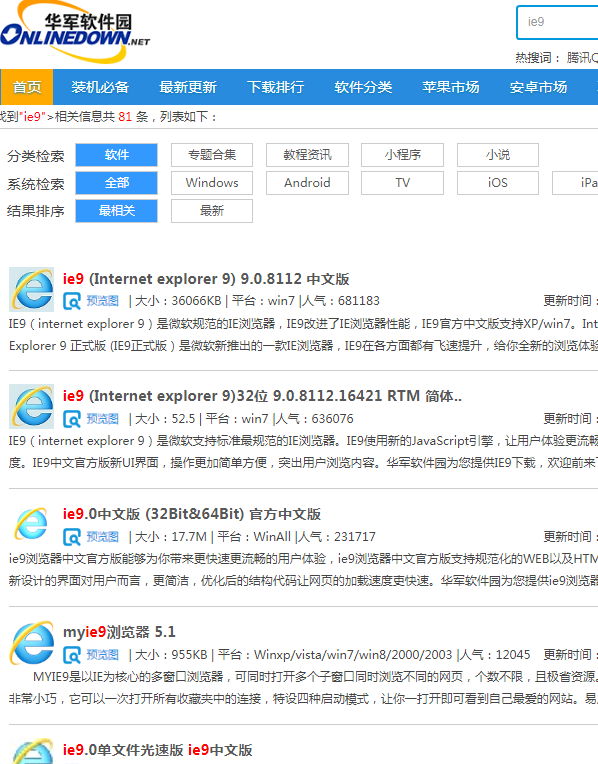Open the 软件分类 nav item
This screenshot has width=598, height=764.
[x=363, y=87]
